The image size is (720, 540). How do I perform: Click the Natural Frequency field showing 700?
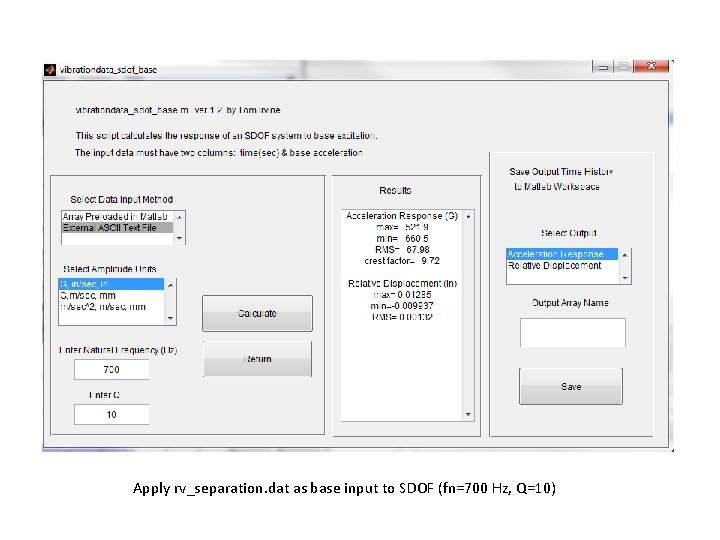(x=112, y=369)
